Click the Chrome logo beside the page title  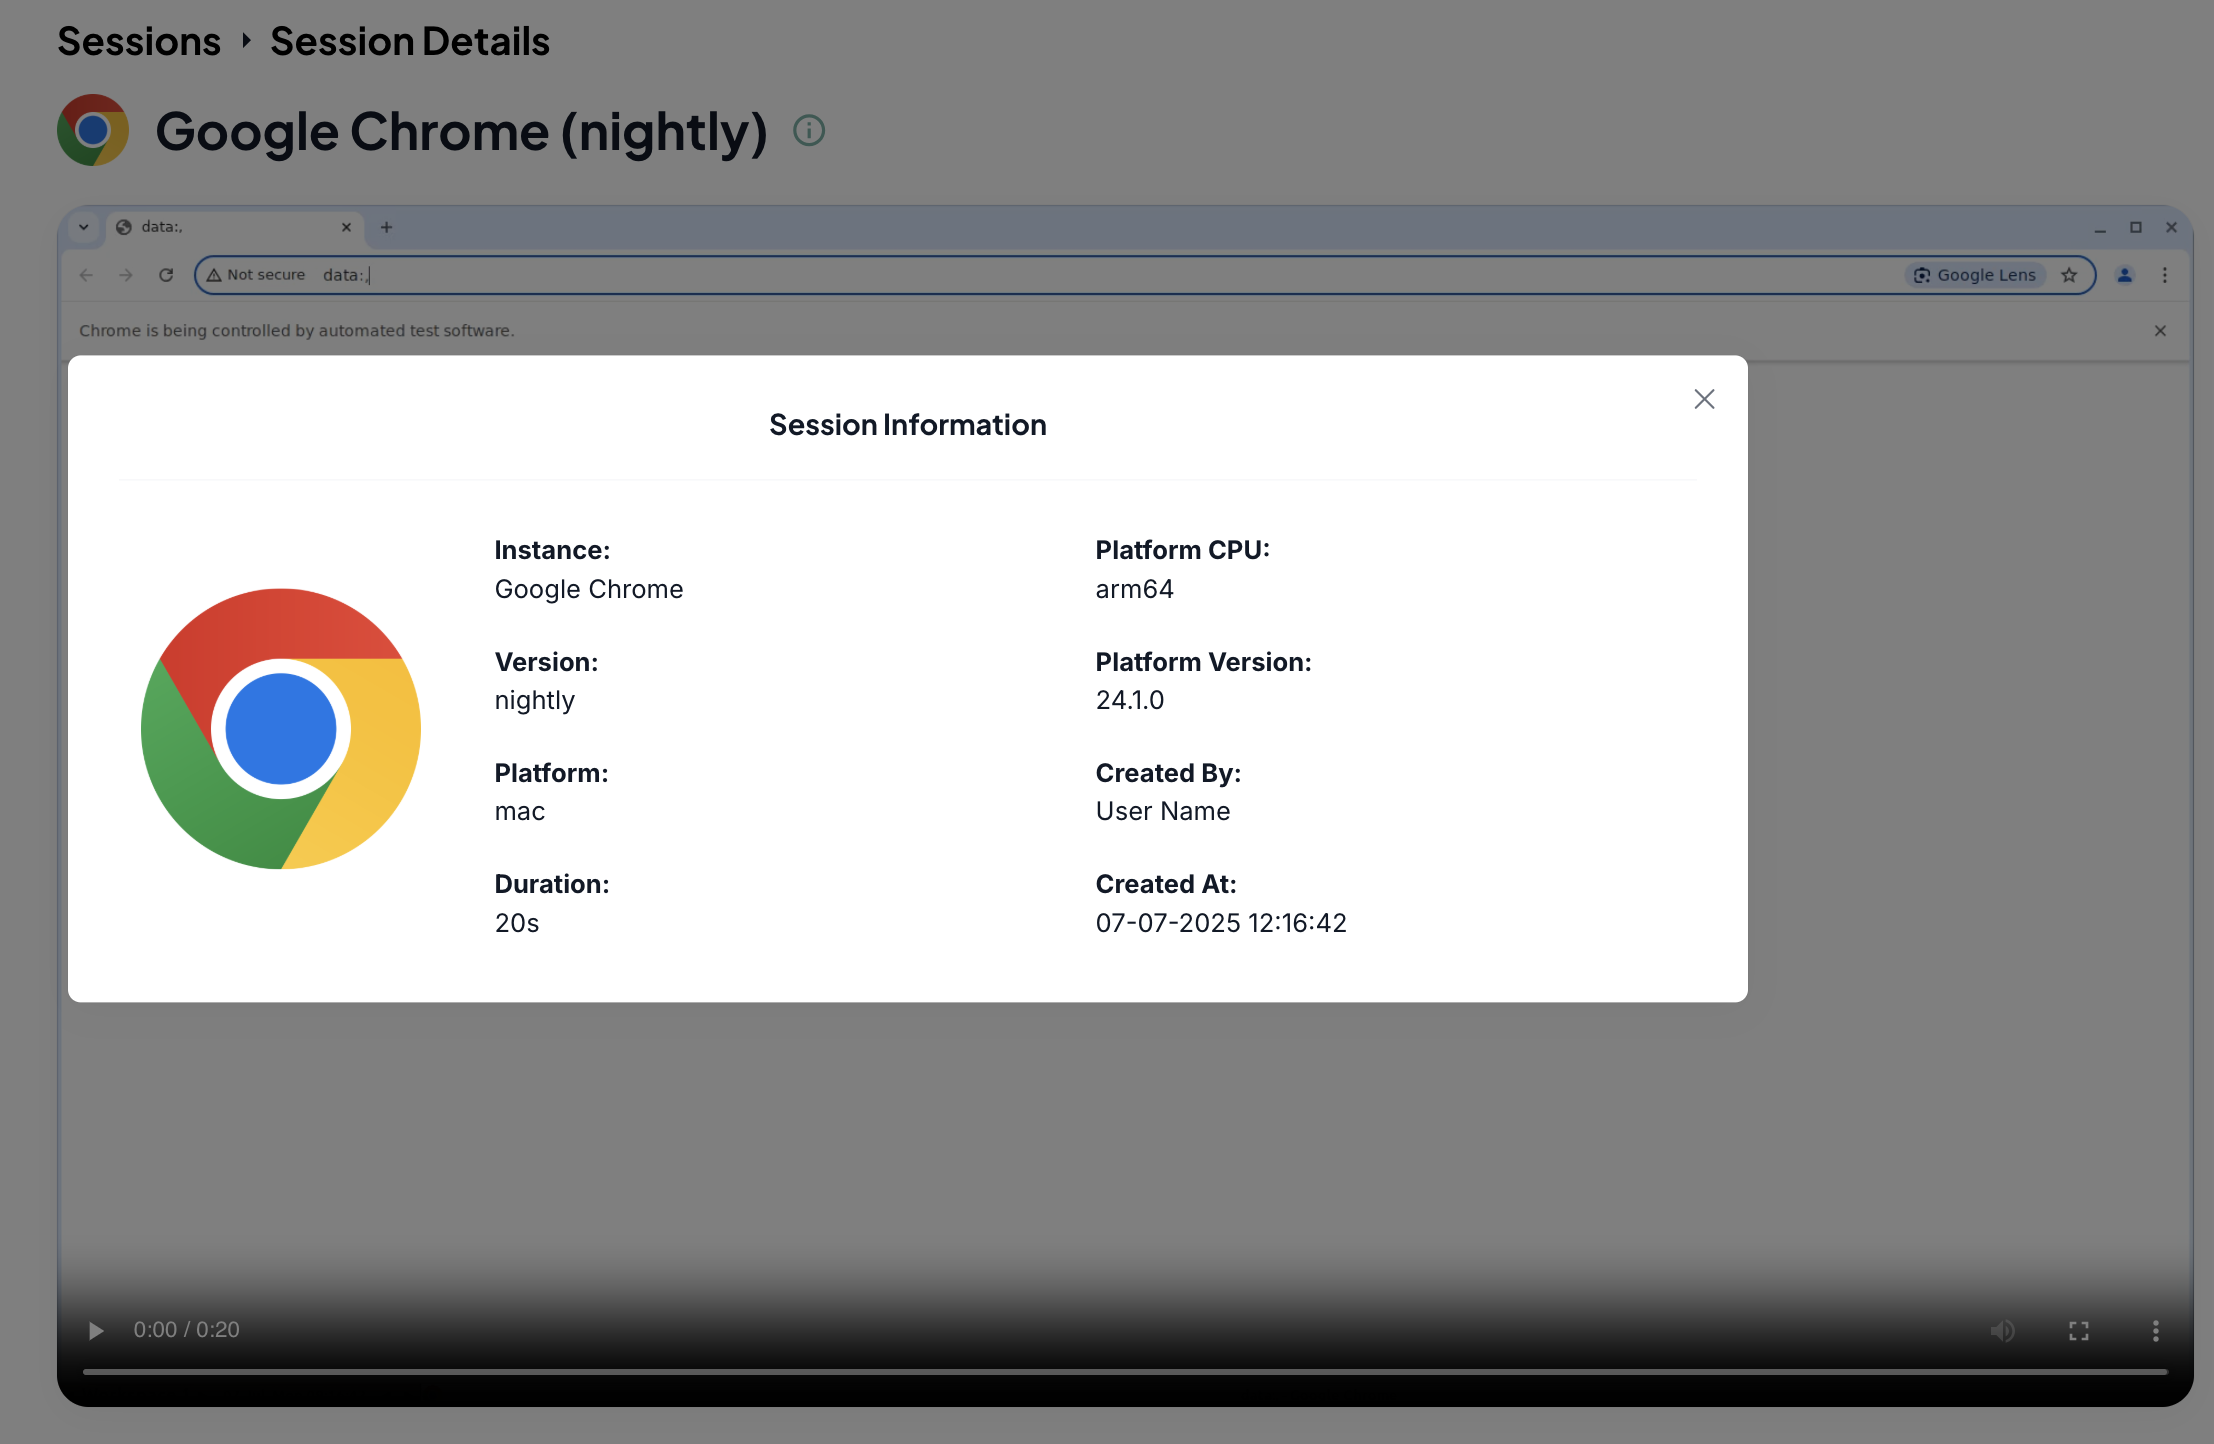[x=93, y=130]
